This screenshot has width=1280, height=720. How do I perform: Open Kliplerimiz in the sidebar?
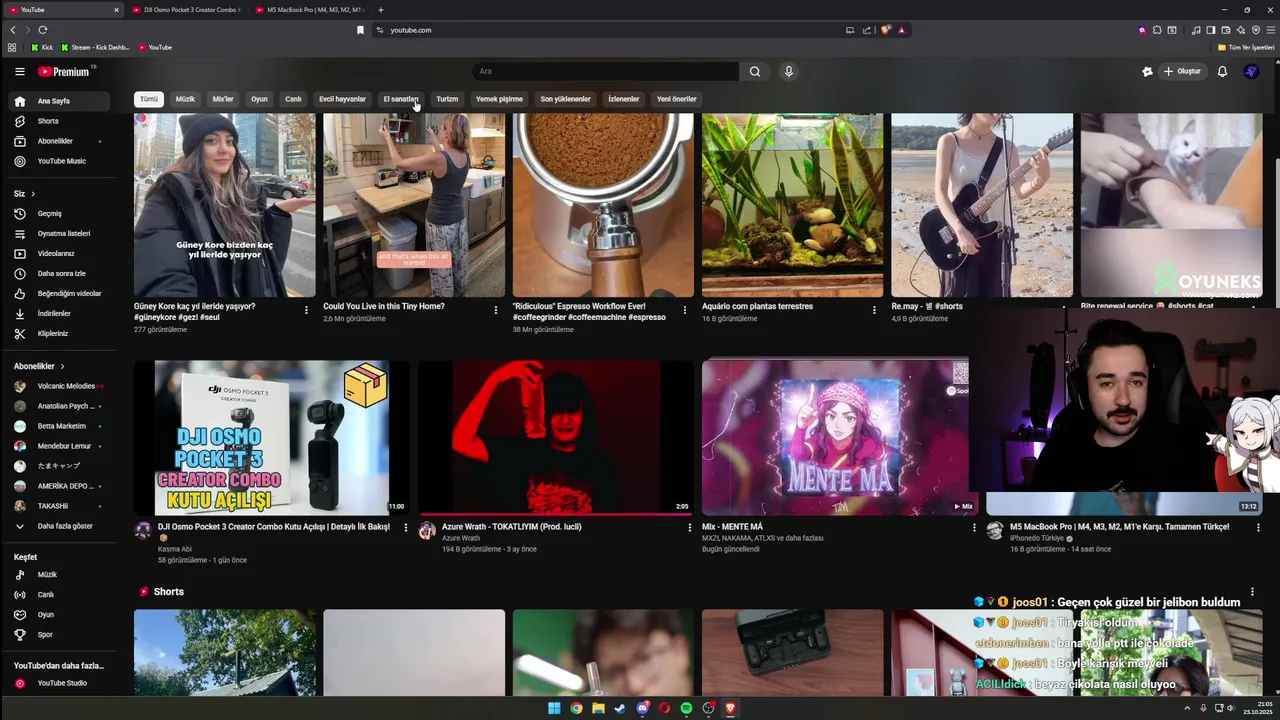[59, 333]
